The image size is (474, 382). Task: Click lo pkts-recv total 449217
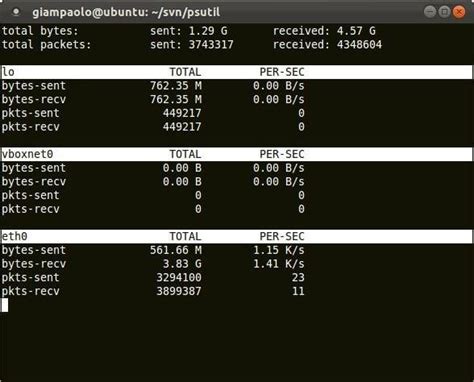click(182, 127)
